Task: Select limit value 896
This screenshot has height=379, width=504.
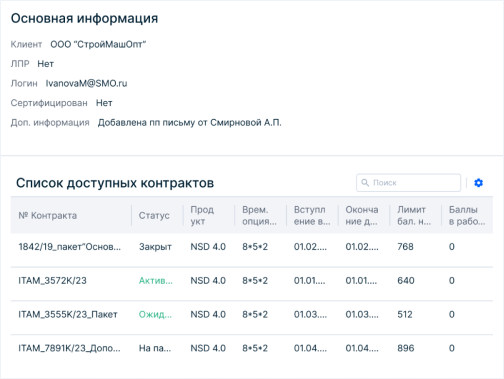Action: tap(406, 348)
